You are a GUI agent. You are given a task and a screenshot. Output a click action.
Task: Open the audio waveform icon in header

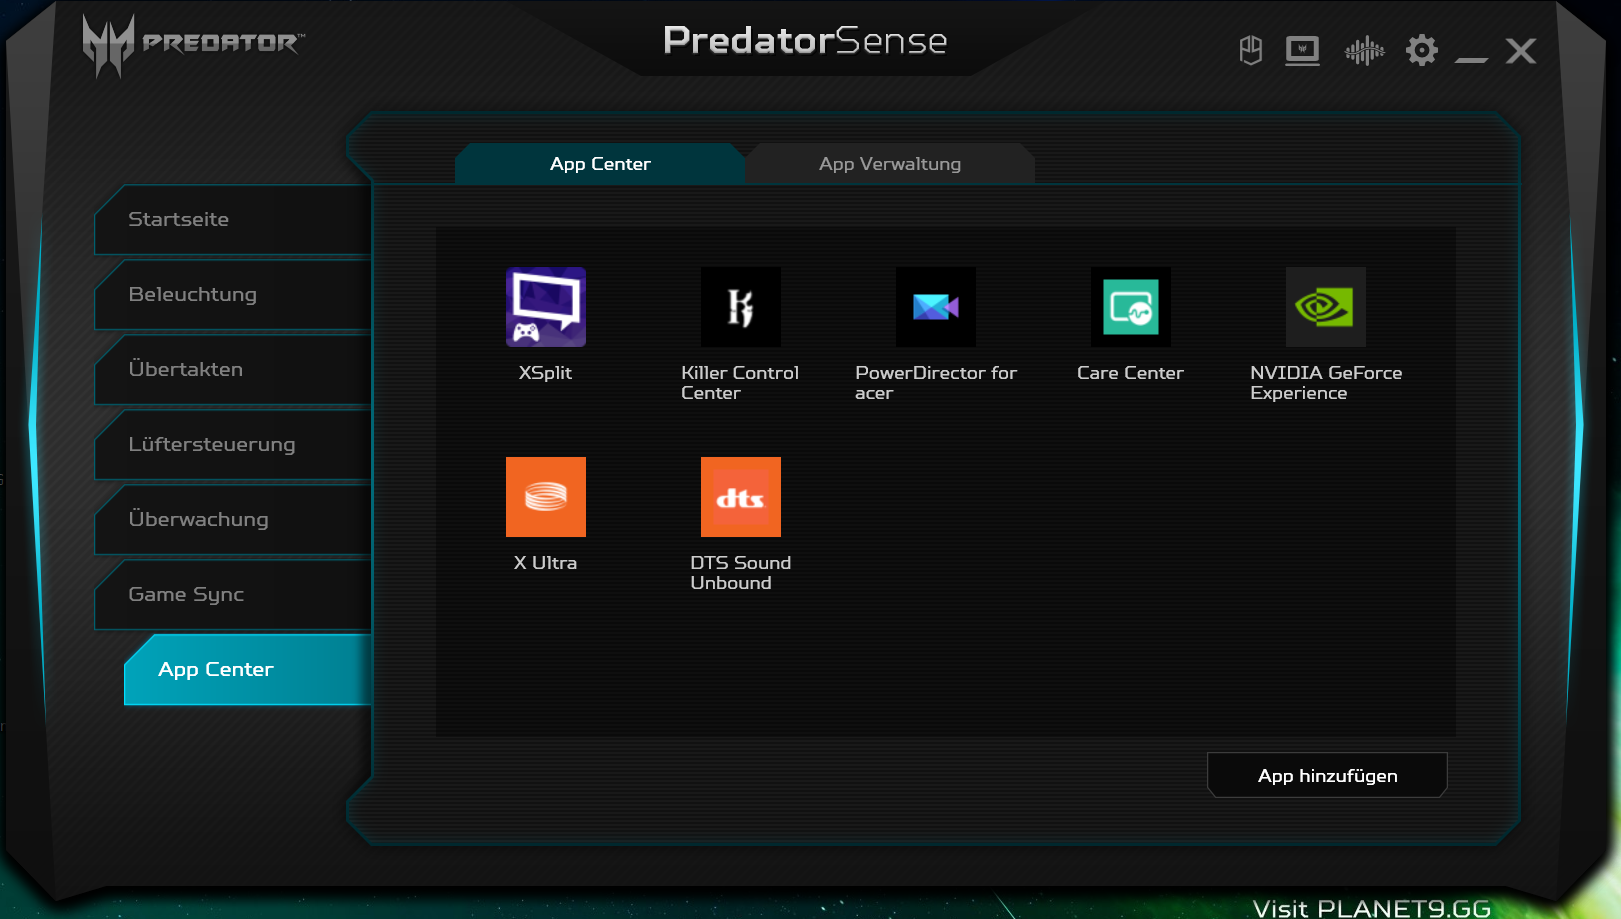point(1364,50)
